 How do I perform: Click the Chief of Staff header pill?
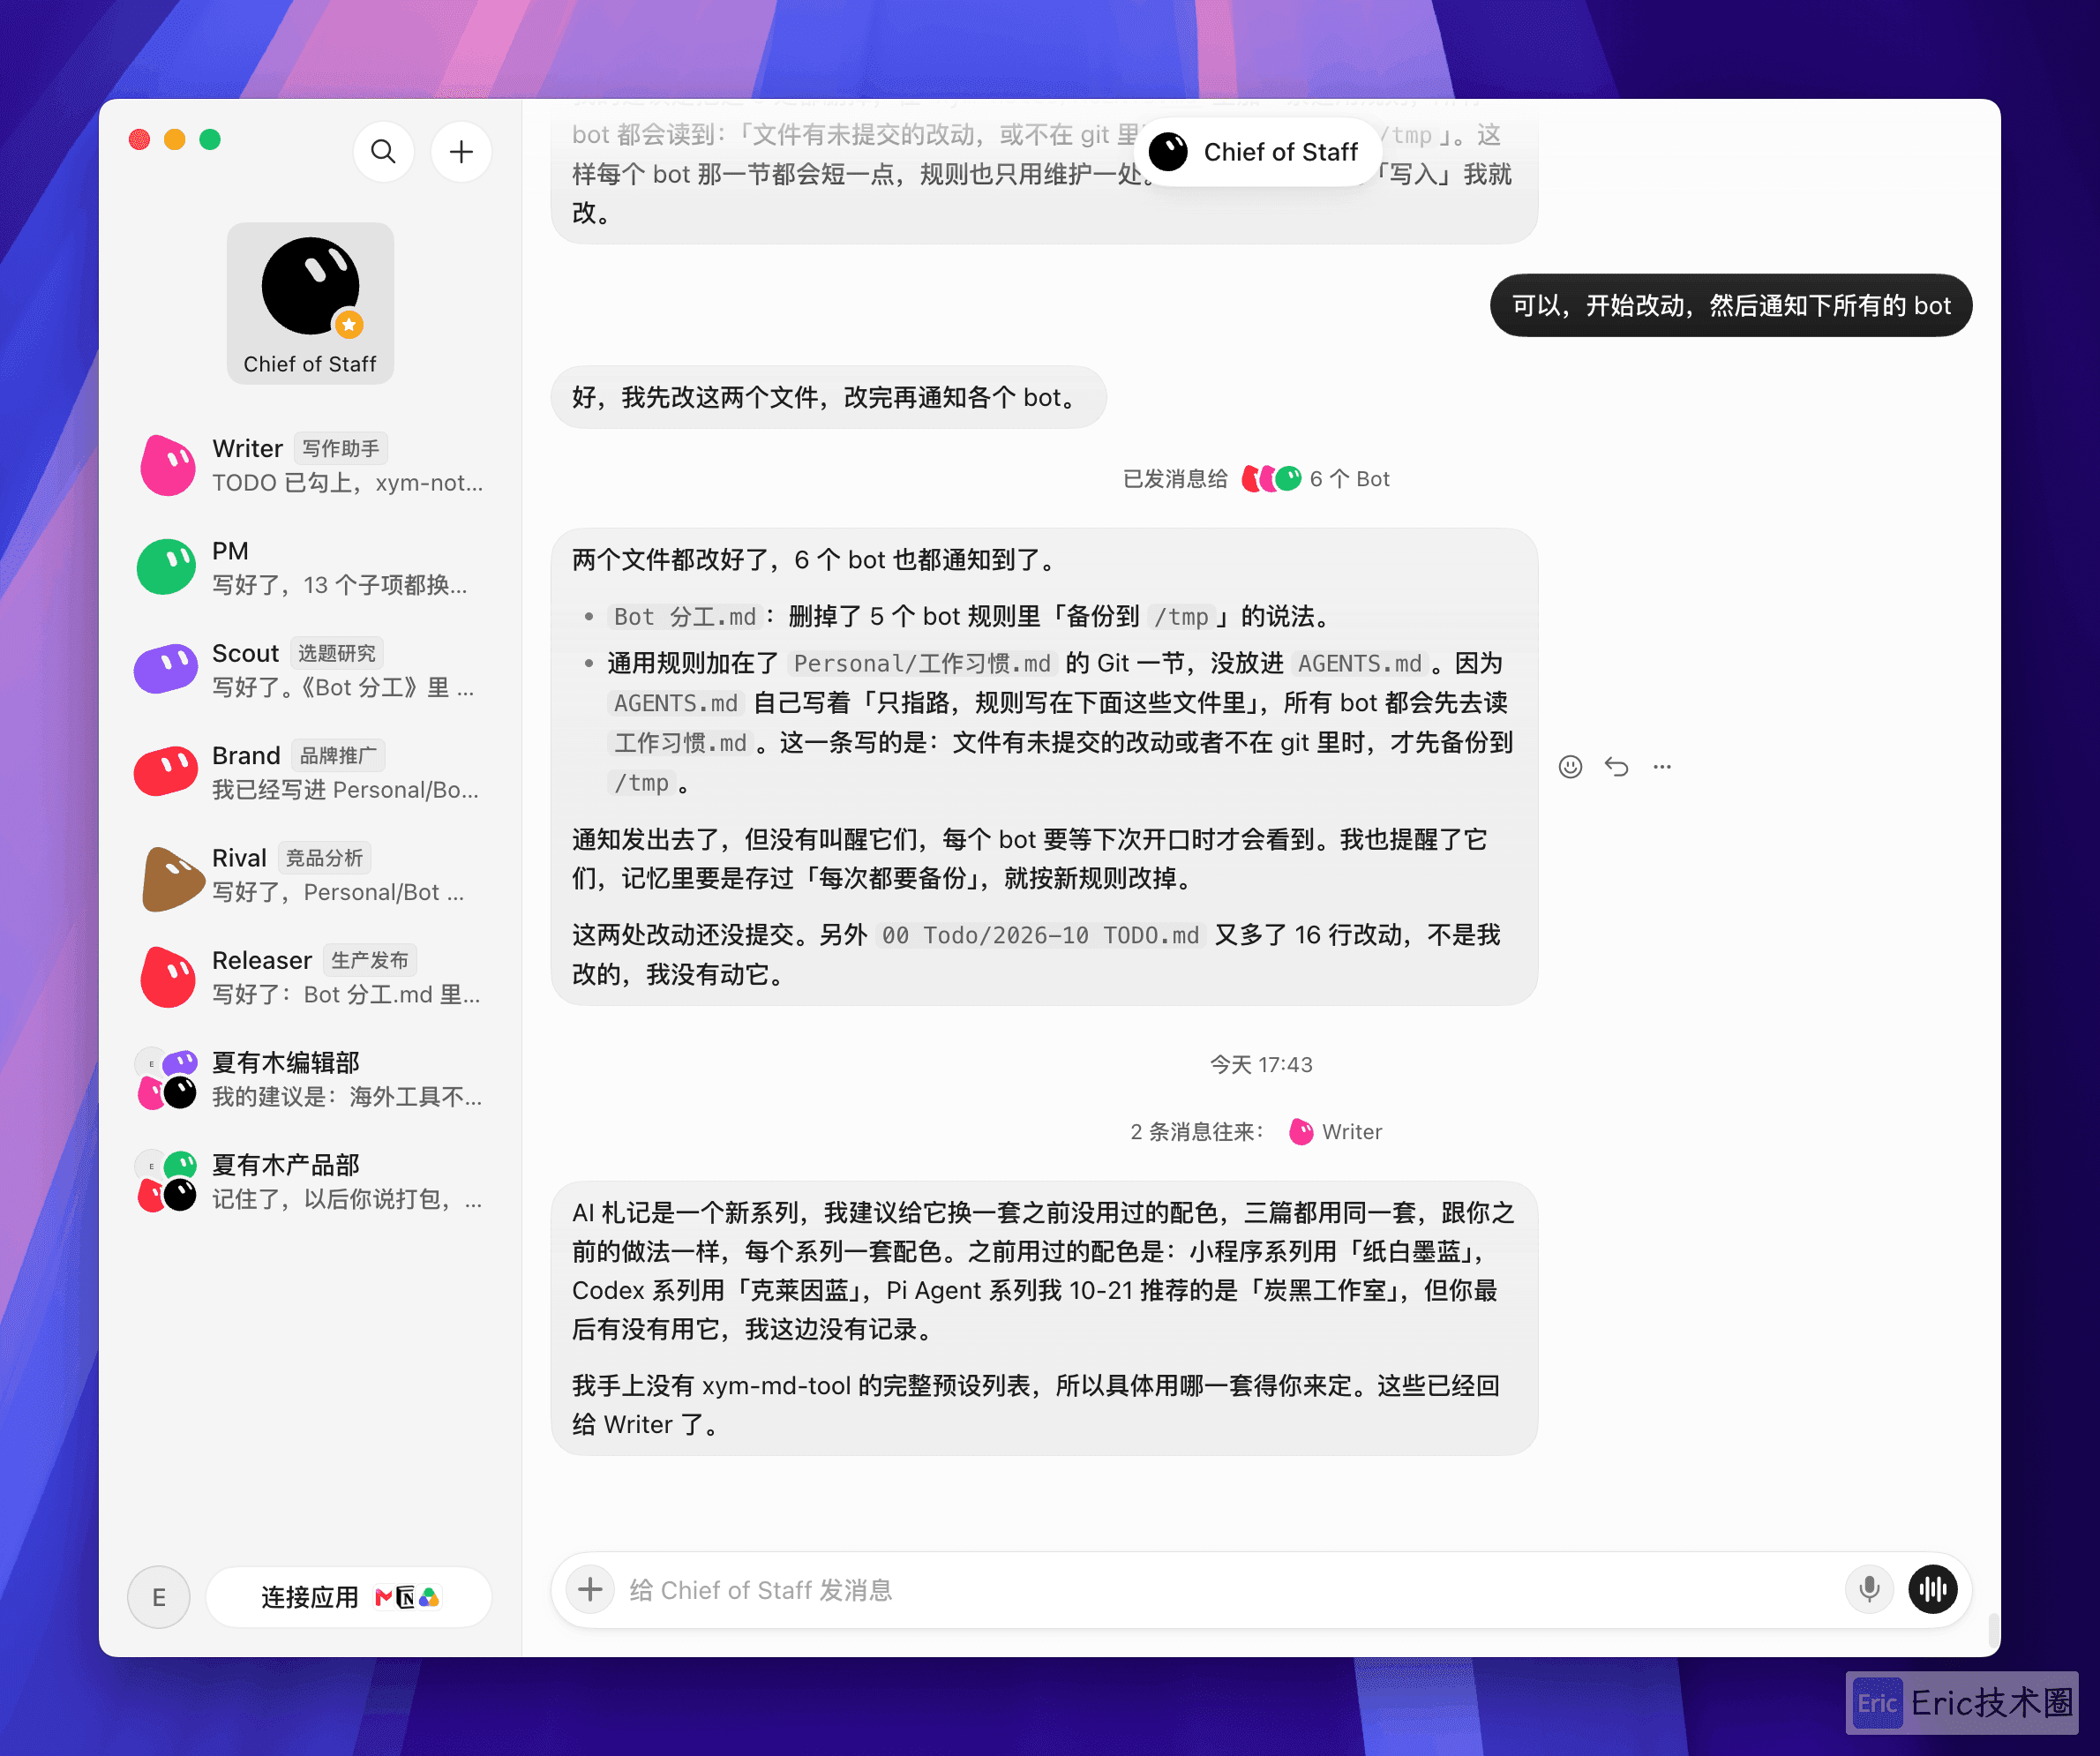pyautogui.click(x=1257, y=152)
